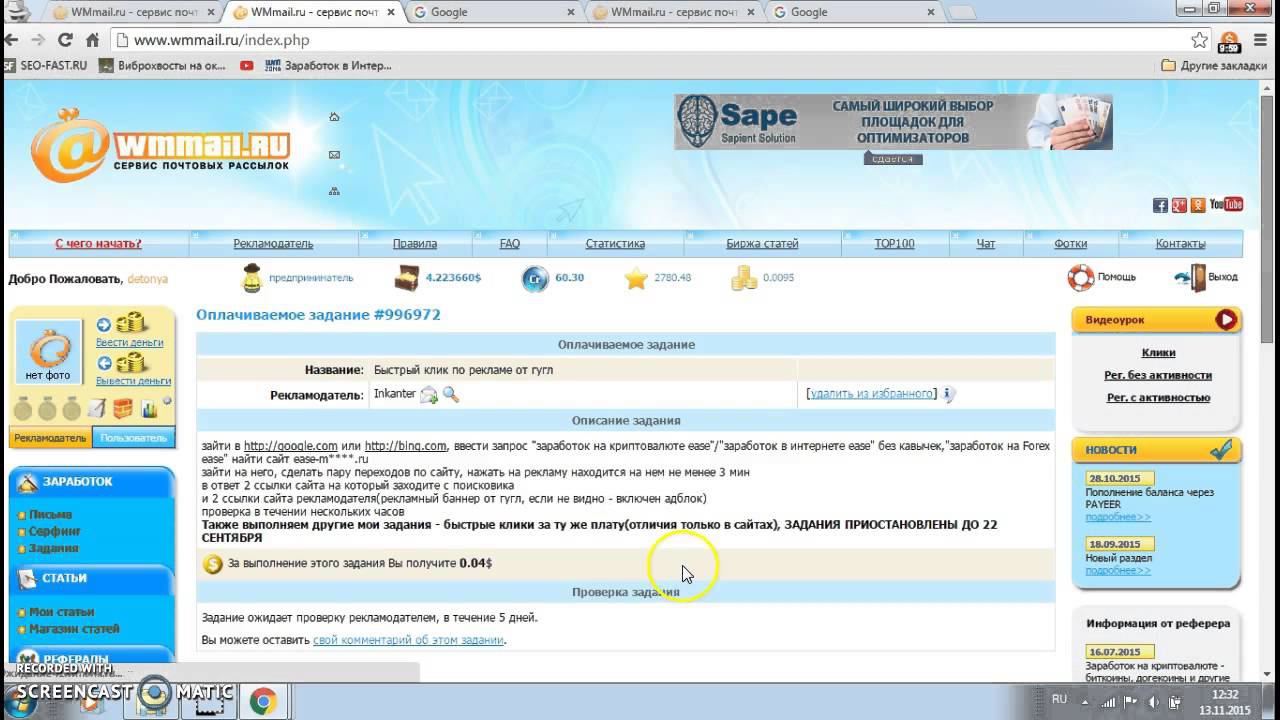Click the Facebook social icon
The width and height of the screenshot is (1280, 720).
point(1160,205)
